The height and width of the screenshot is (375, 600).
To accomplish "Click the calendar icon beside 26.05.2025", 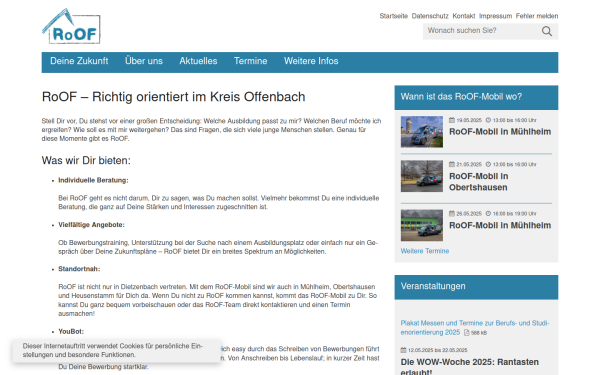I will pos(452,214).
